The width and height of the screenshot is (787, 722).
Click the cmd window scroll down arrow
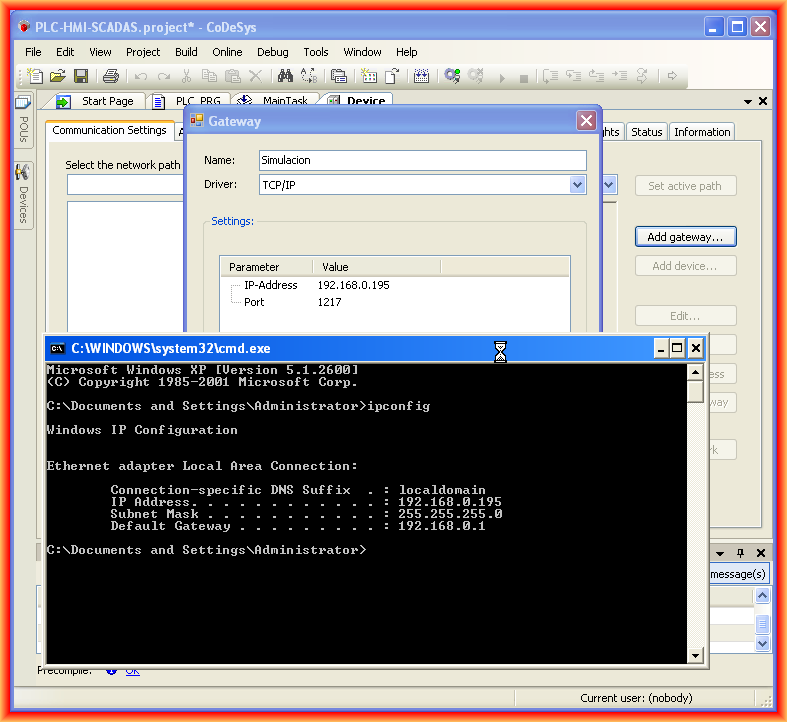click(x=695, y=655)
